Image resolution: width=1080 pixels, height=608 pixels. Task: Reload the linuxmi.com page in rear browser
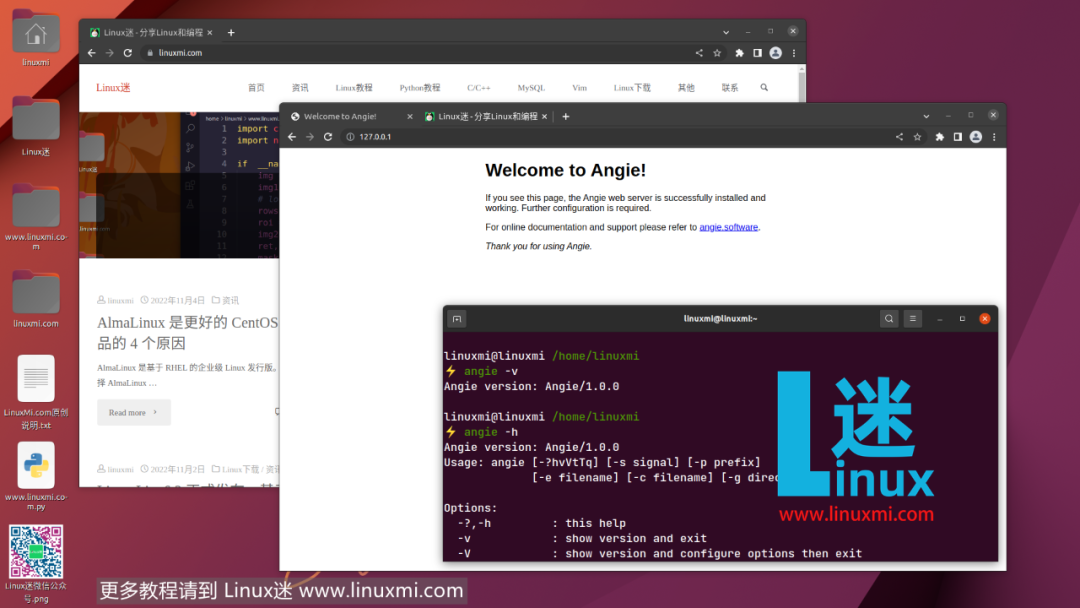[x=127, y=53]
